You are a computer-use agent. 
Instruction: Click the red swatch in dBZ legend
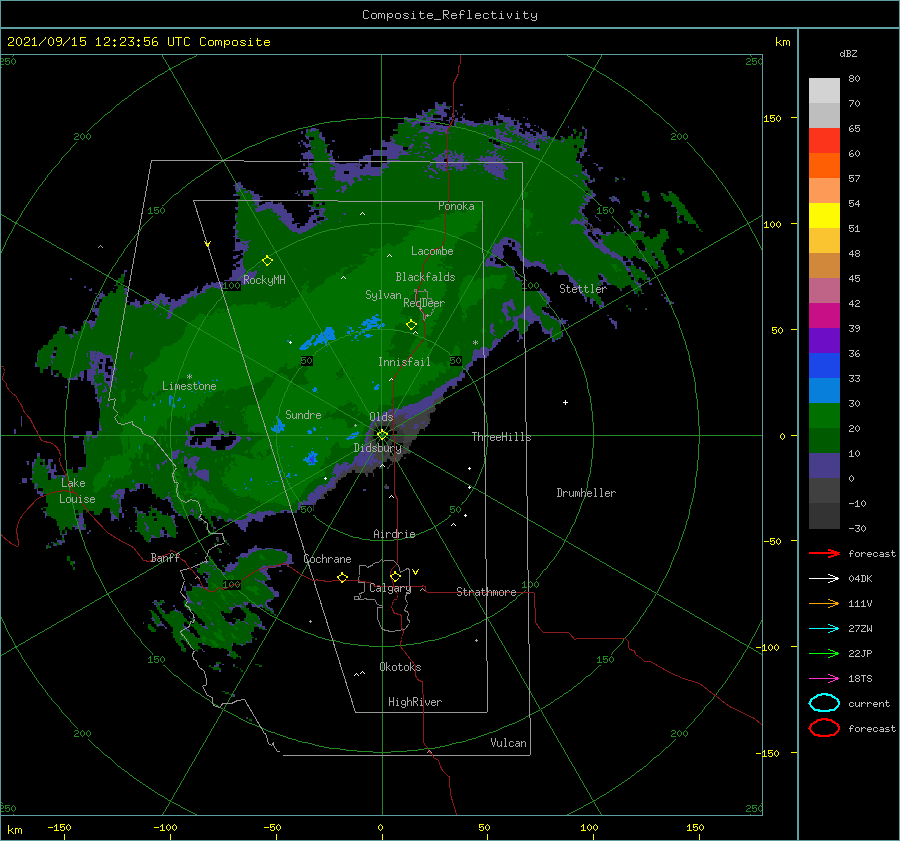[824, 140]
